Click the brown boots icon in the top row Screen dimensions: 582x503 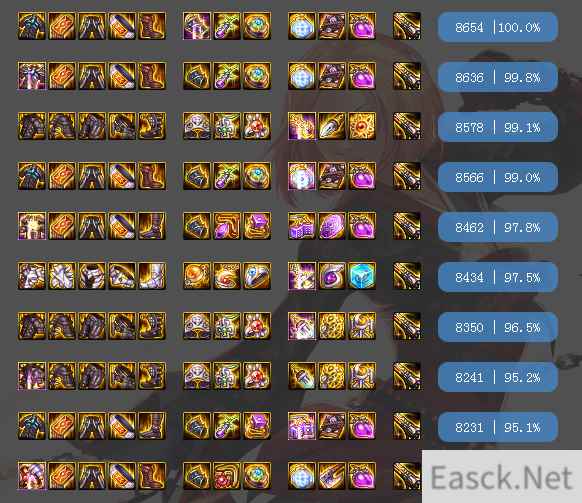[x=152, y=26]
